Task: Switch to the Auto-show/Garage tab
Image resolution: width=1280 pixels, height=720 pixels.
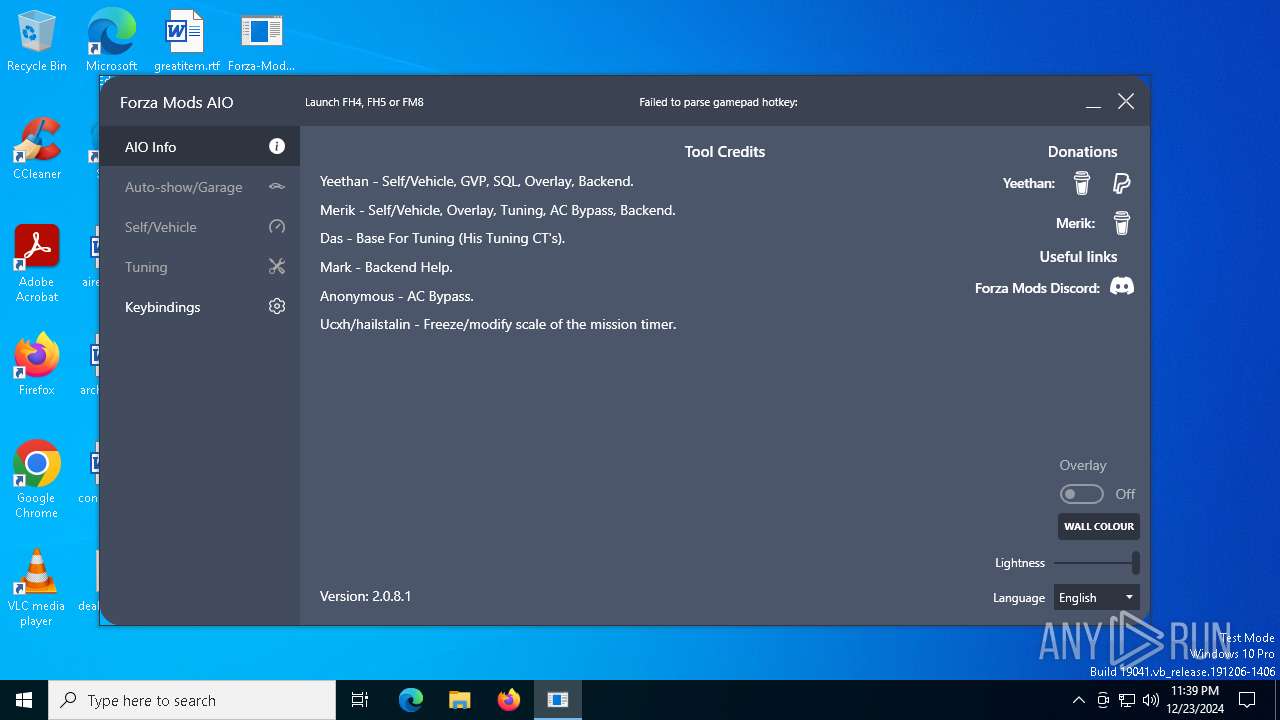Action: point(200,187)
